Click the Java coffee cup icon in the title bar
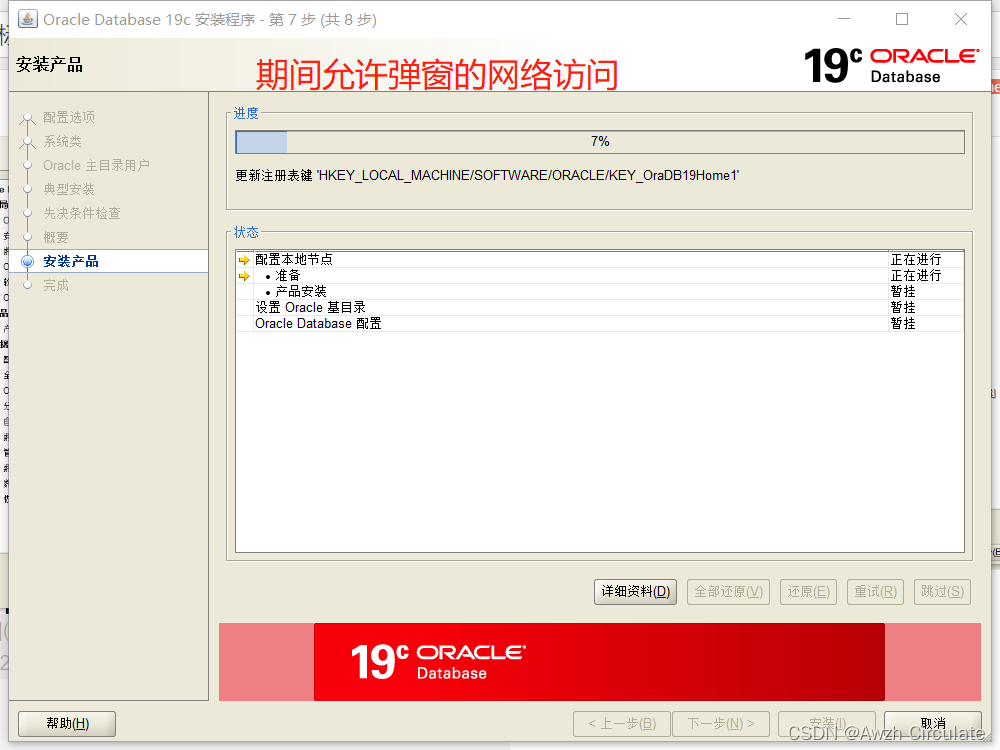1000x750 pixels. (27, 18)
